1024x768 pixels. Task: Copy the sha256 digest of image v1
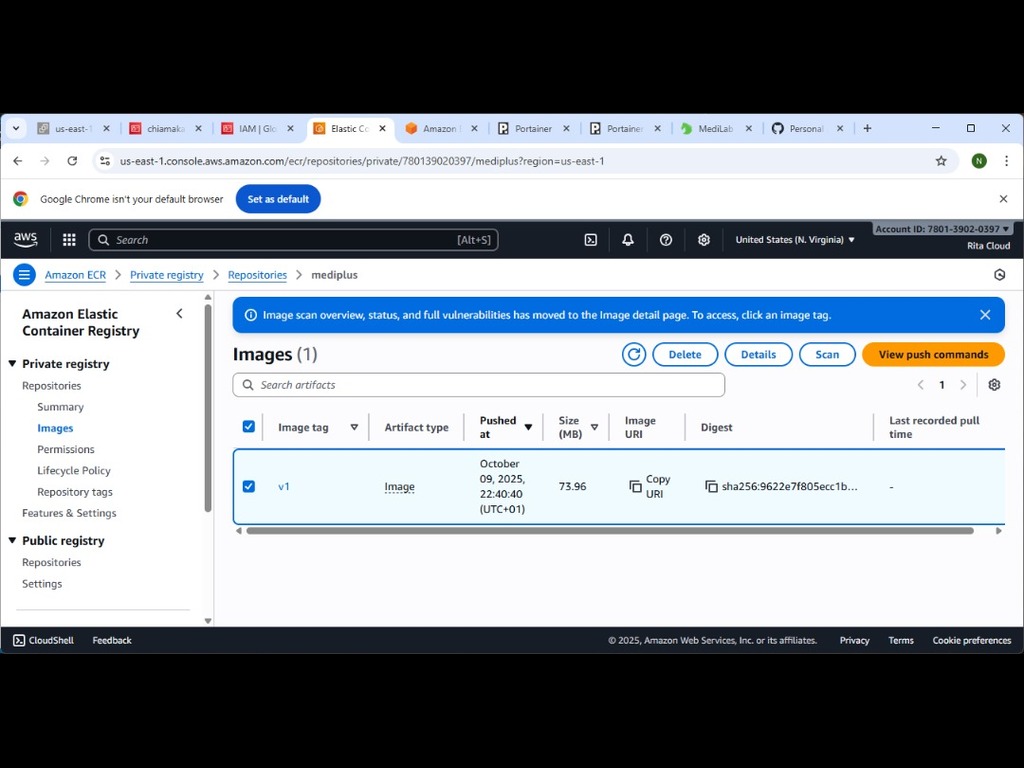710,486
